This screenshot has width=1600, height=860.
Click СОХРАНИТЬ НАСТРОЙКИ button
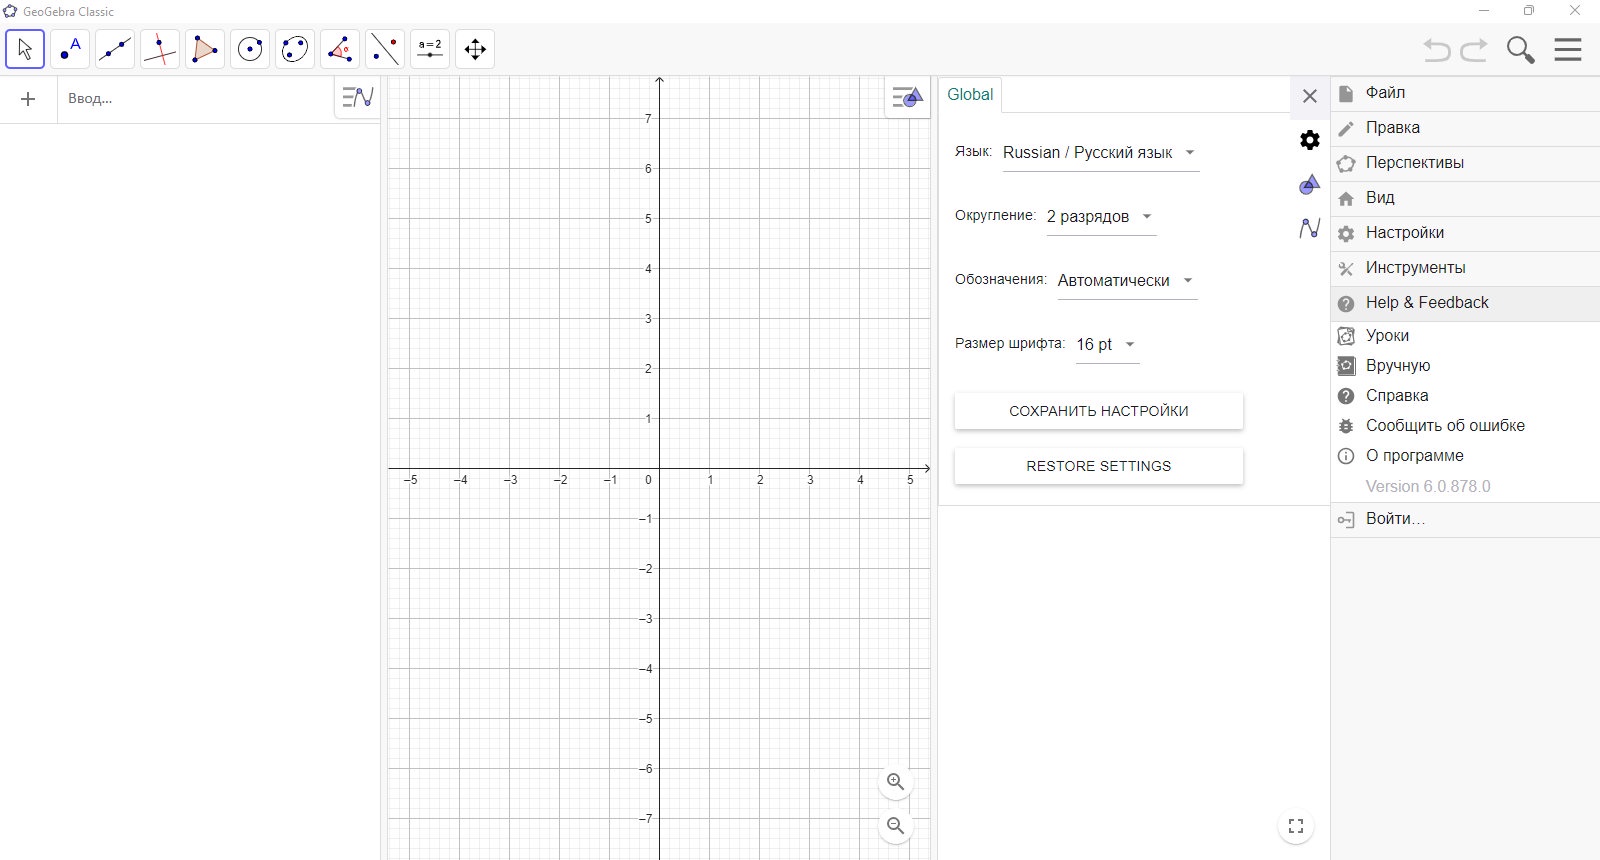coord(1099,411)
